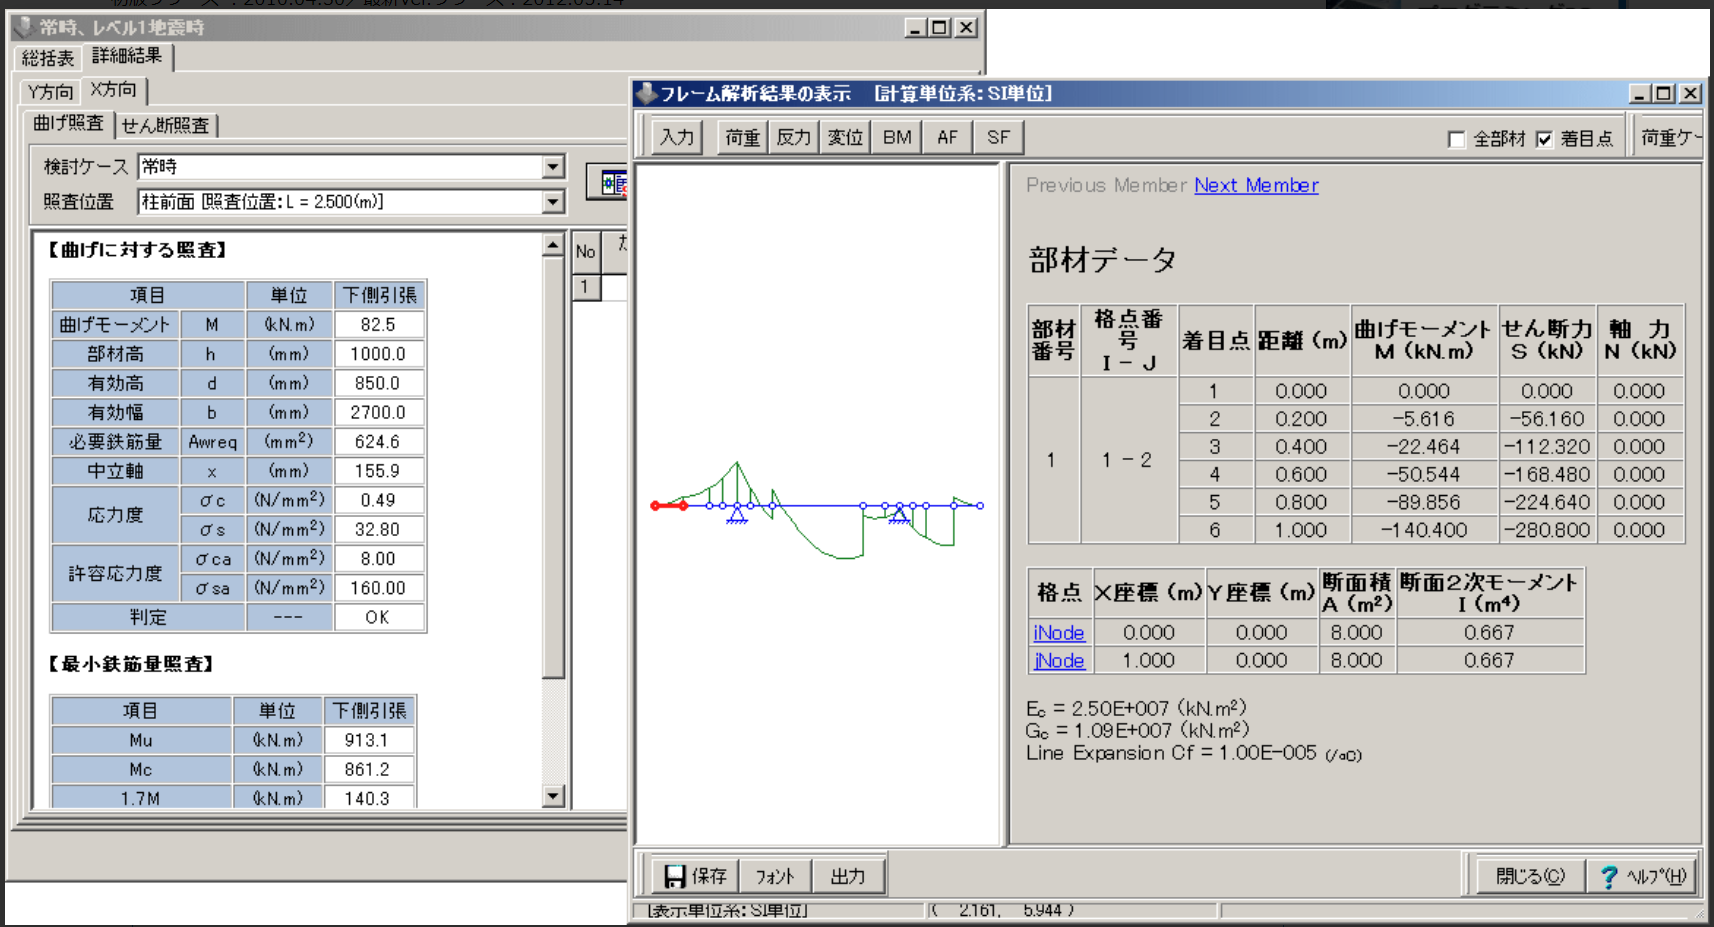Enable the 全部材 checkbox

[x=1457, y=139]
